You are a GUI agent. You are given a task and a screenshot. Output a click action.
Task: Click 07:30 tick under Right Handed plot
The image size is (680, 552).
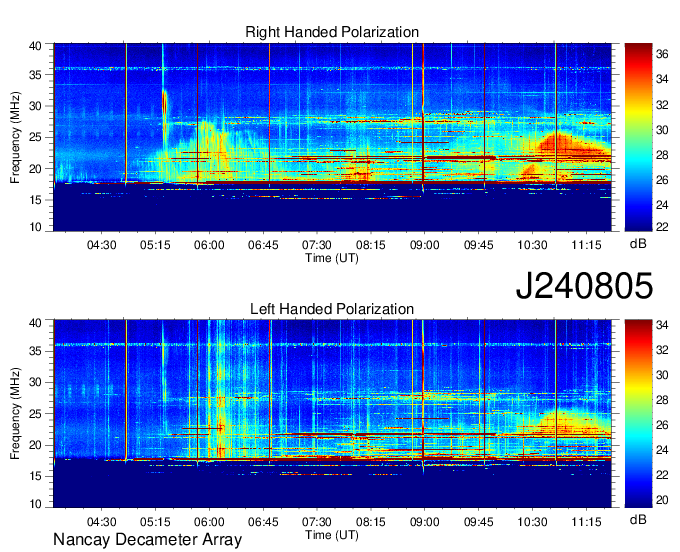[317, 245]
